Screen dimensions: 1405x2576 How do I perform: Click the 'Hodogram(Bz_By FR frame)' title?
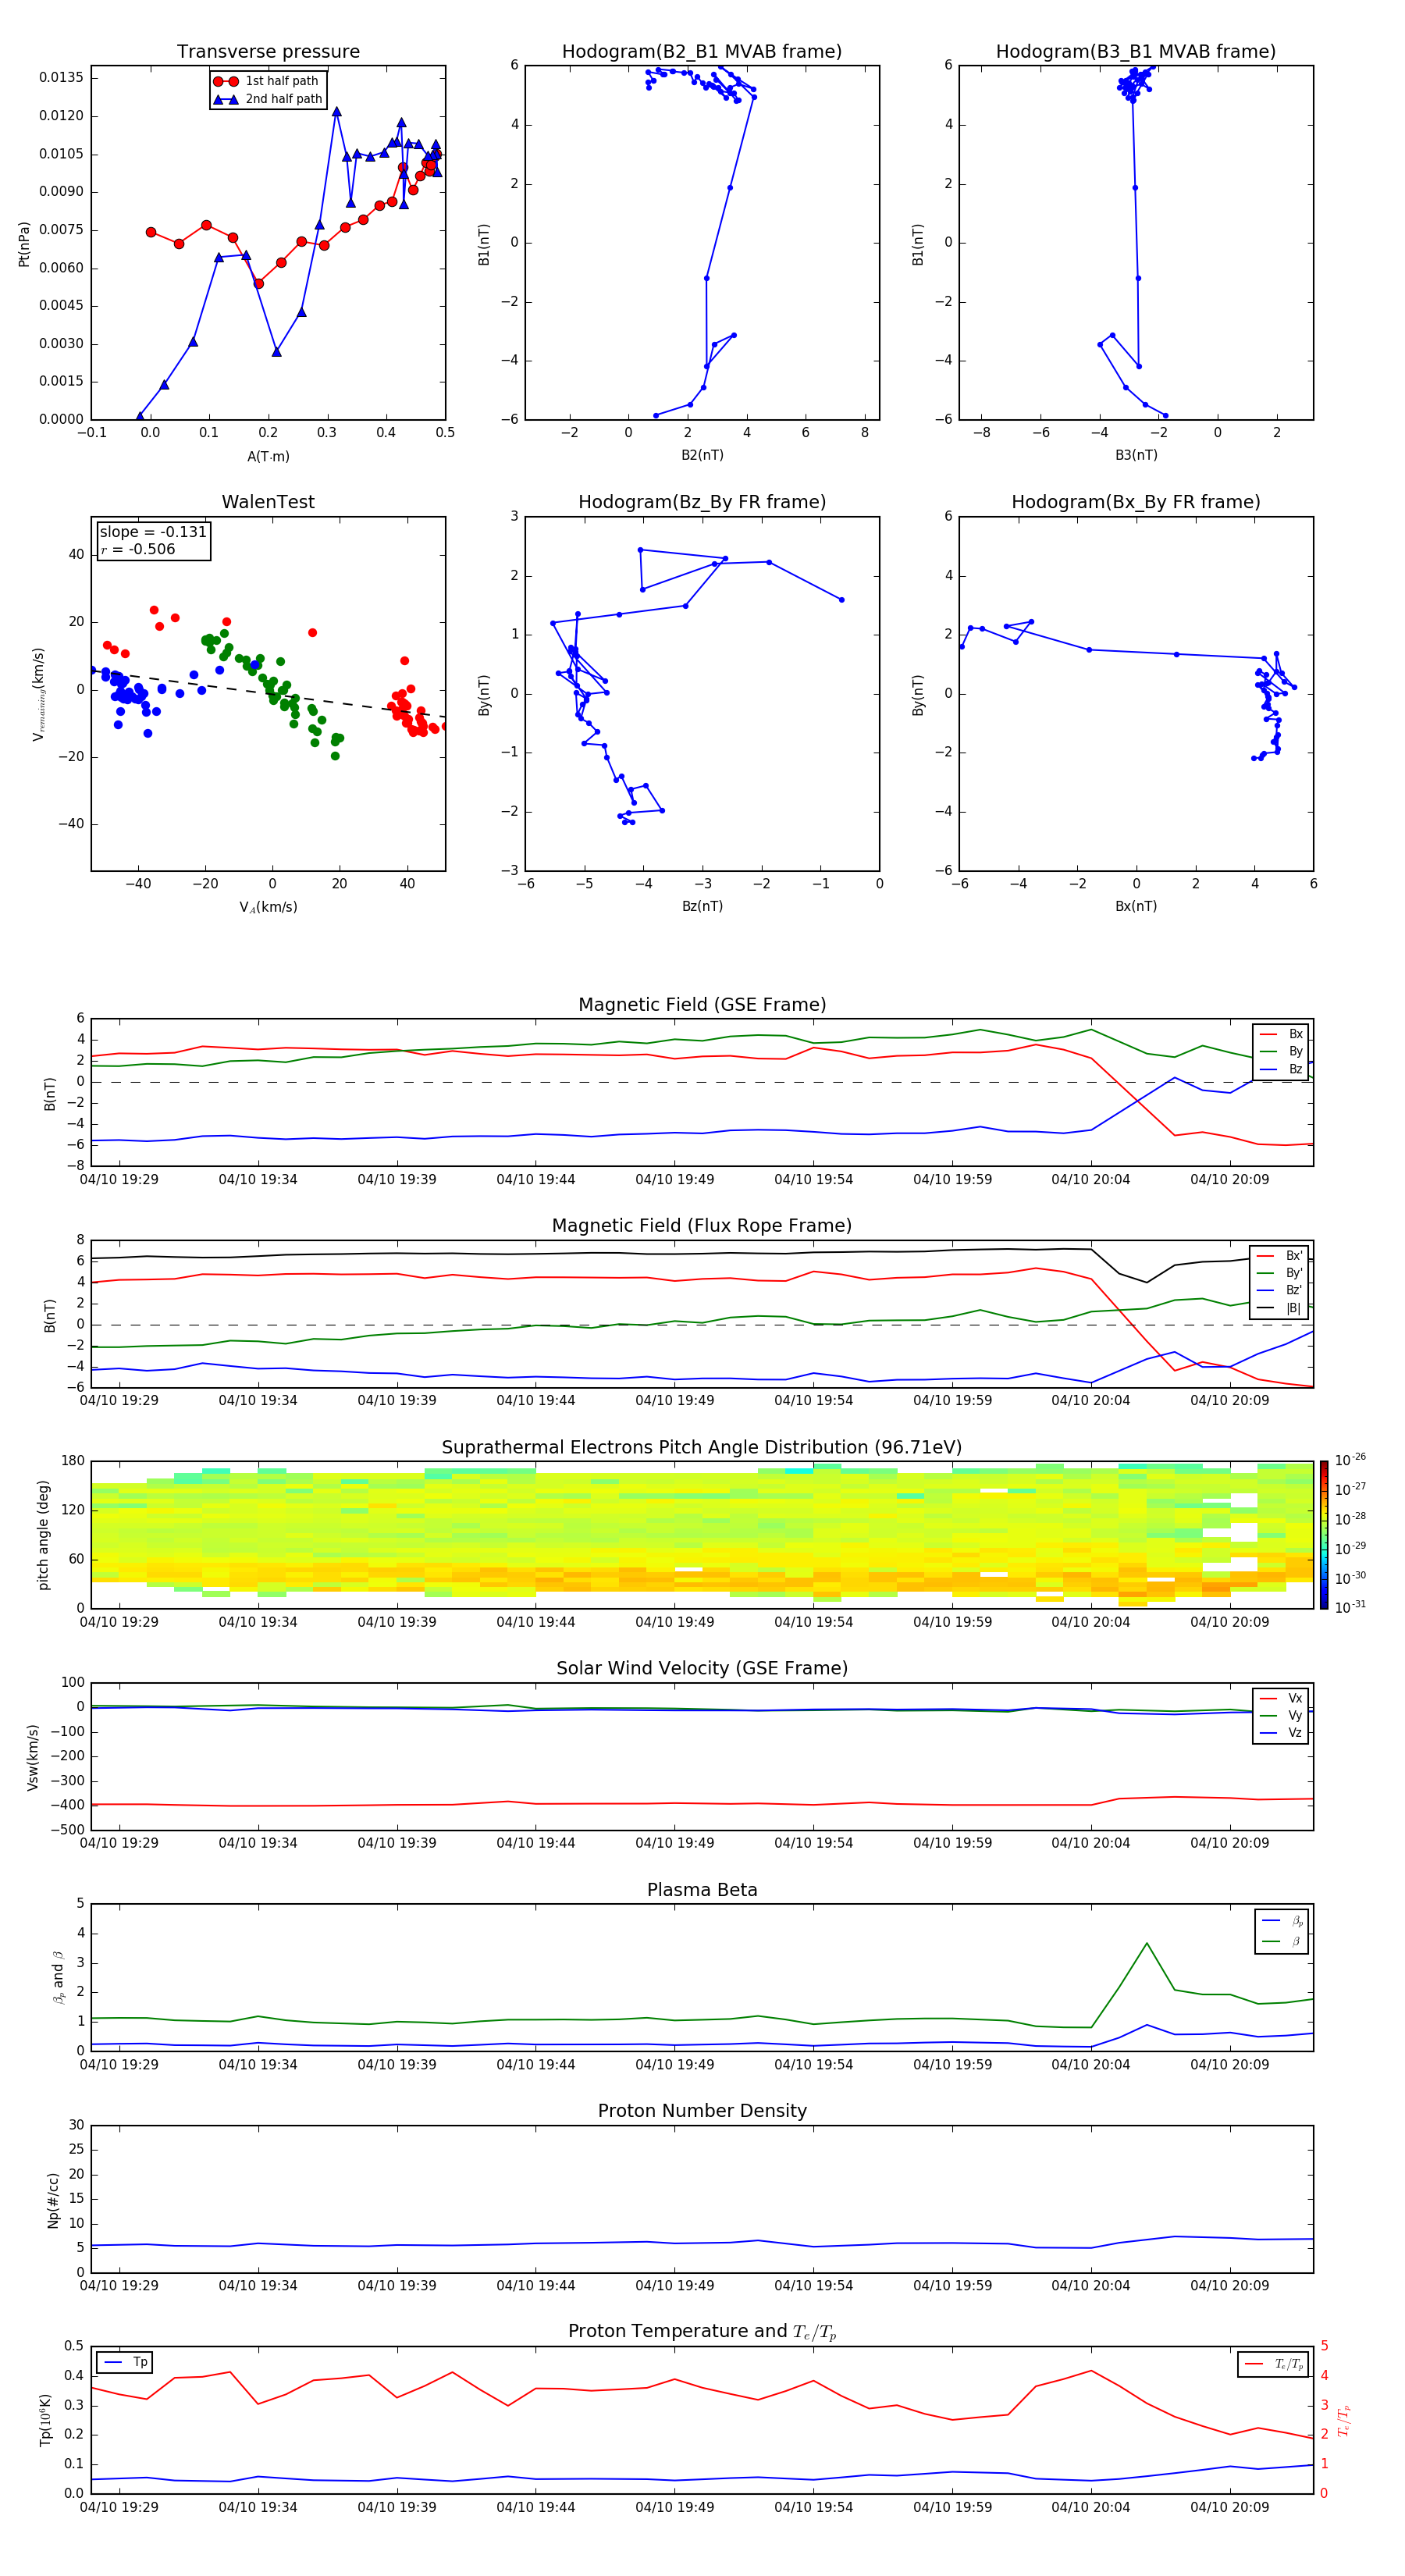[702, 502]
